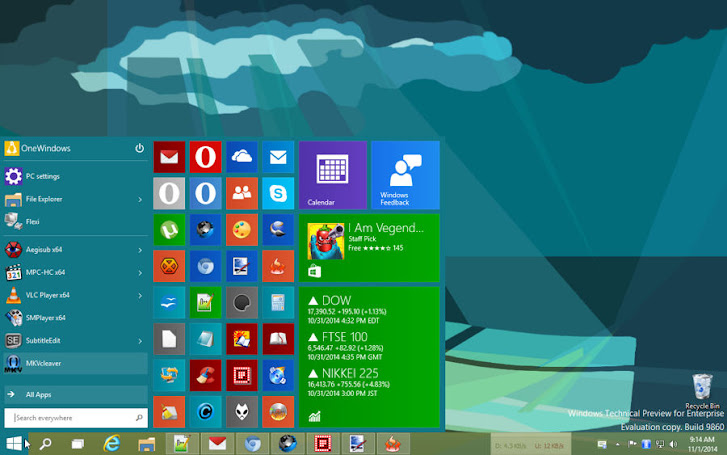Image resolution: width=727 pixels, height=455 pixels.
Task: Launch the green uTorrent tile
Action: [x=169, y=230]
